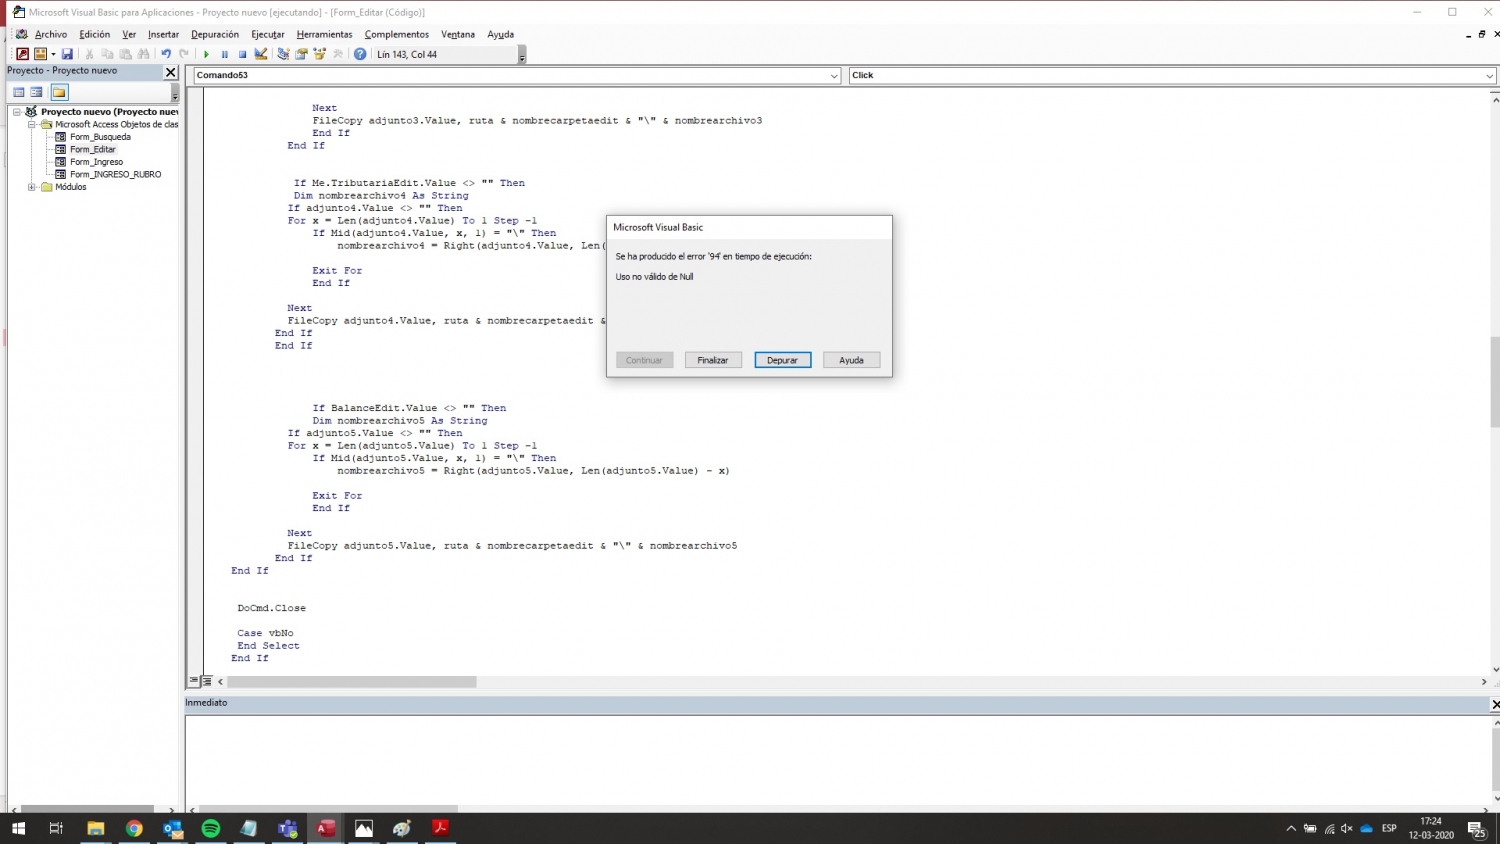Open the Comando53 object dropdown

tap(834, 76)
